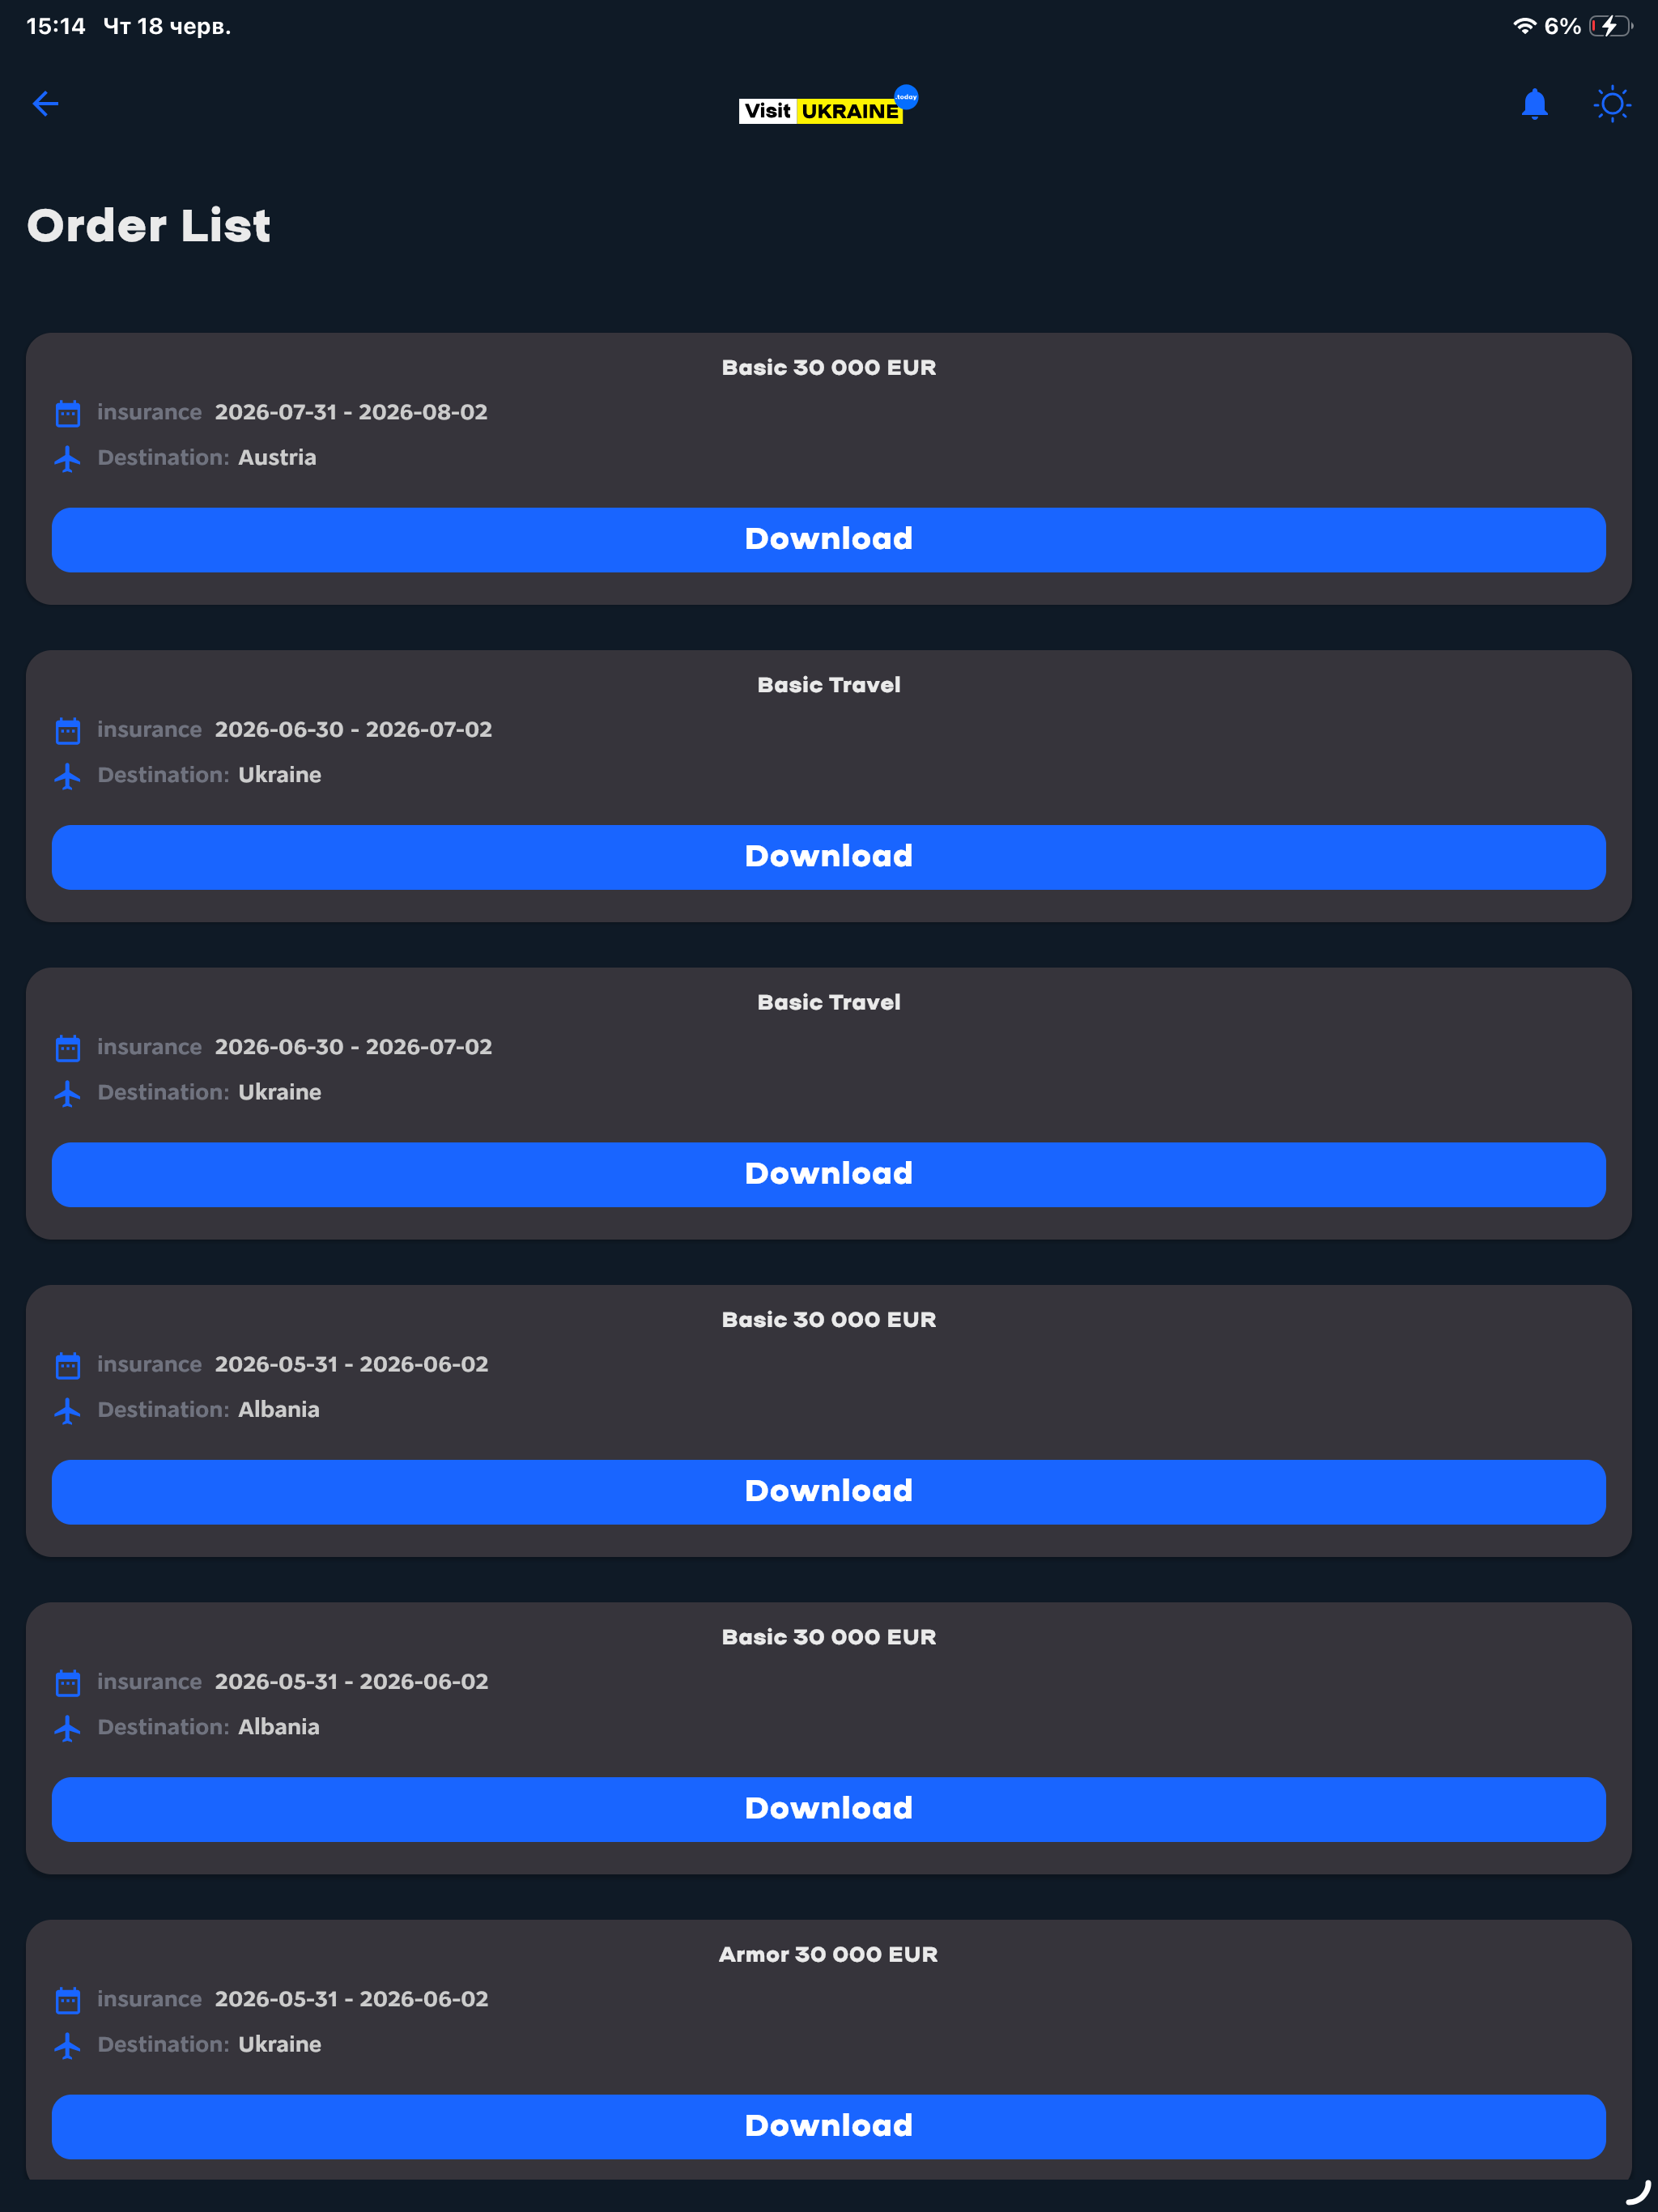The width and height of the screenshot is (1658, 2212).
Task: Tap dates 2026-07-31 - 2026-08-02
Action: tap(351, 412)
